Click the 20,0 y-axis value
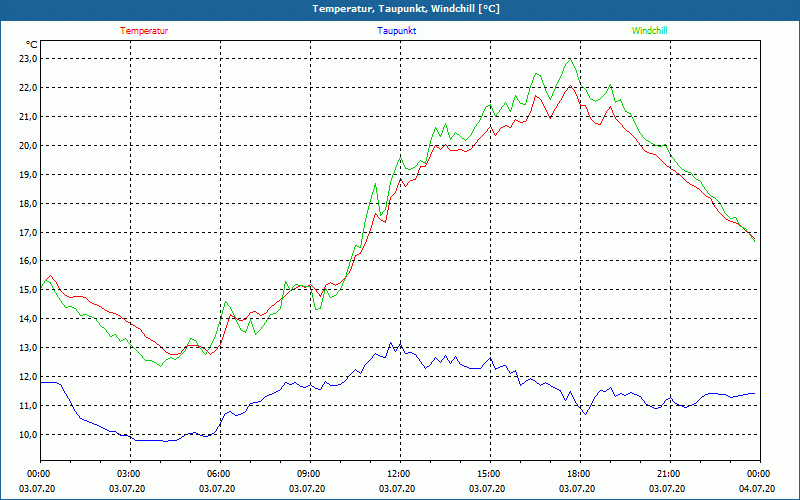This screenshot has width=800, height=500. [27, 146]
